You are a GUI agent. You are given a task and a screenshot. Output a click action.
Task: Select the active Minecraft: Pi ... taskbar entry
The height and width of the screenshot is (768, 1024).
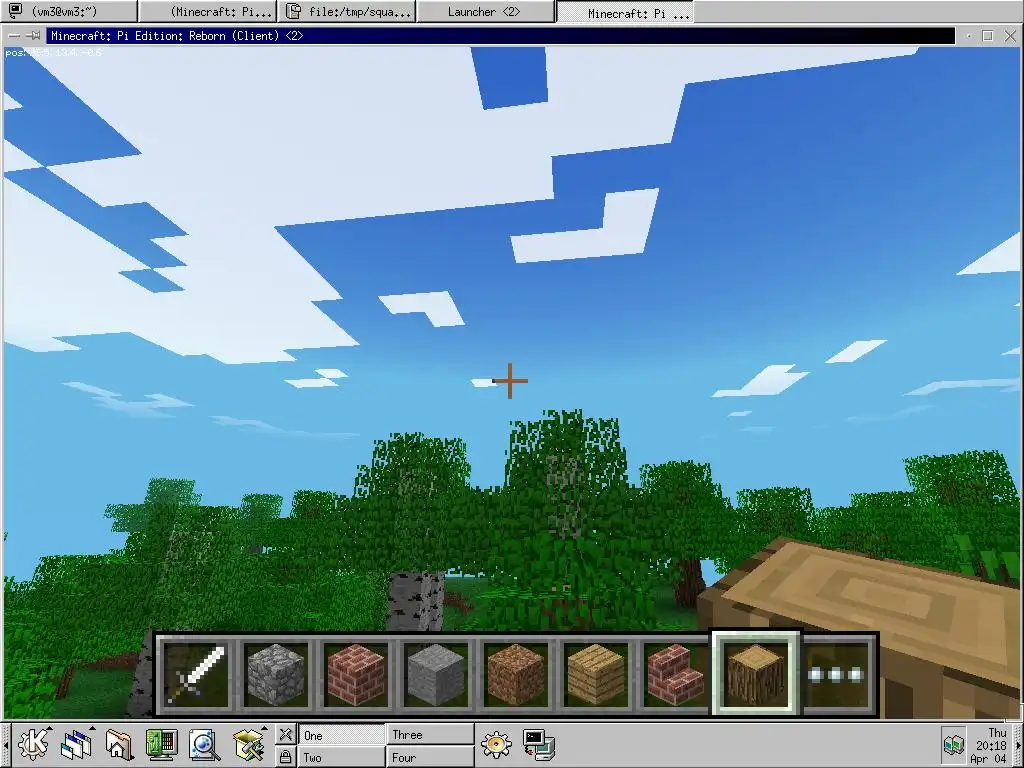pos(625,12)
